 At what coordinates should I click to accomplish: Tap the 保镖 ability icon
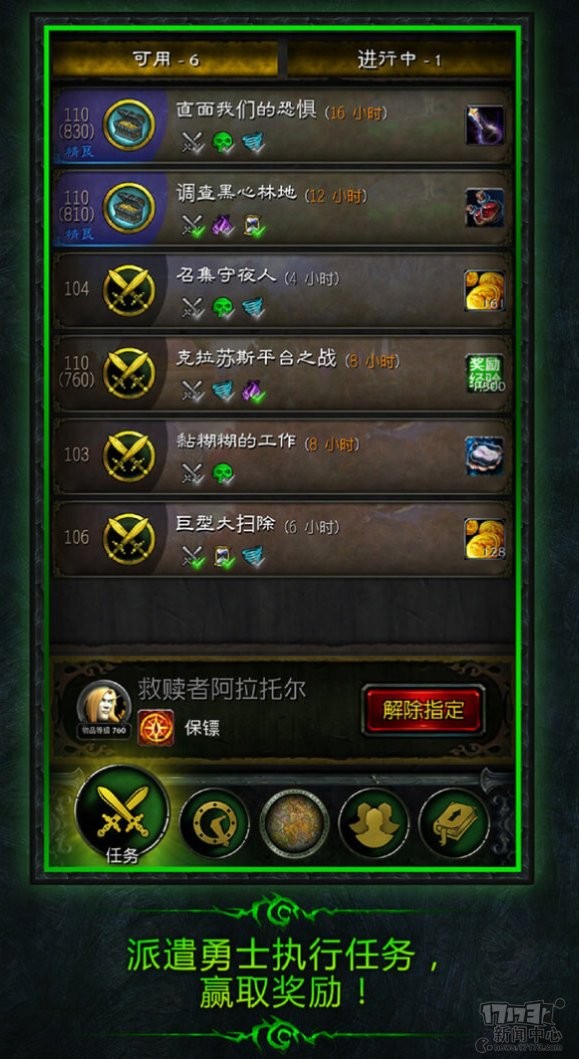155,727
